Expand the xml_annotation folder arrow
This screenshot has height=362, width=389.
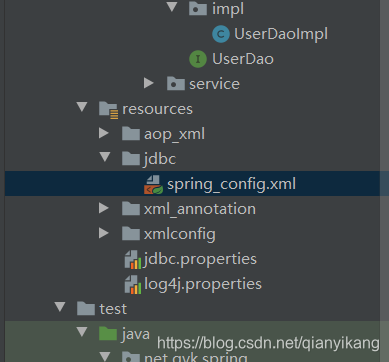[104, 208]
